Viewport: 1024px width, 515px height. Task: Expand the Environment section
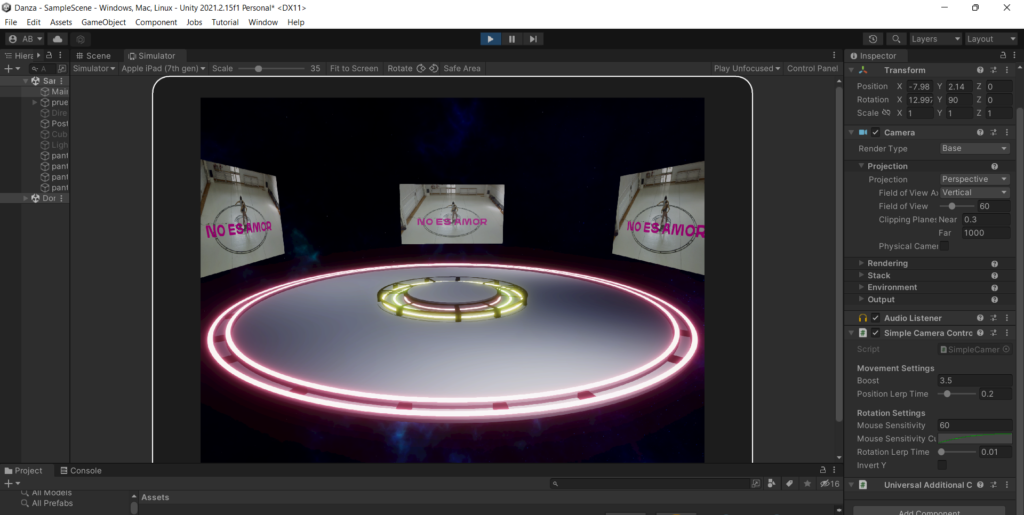point(862,287)
